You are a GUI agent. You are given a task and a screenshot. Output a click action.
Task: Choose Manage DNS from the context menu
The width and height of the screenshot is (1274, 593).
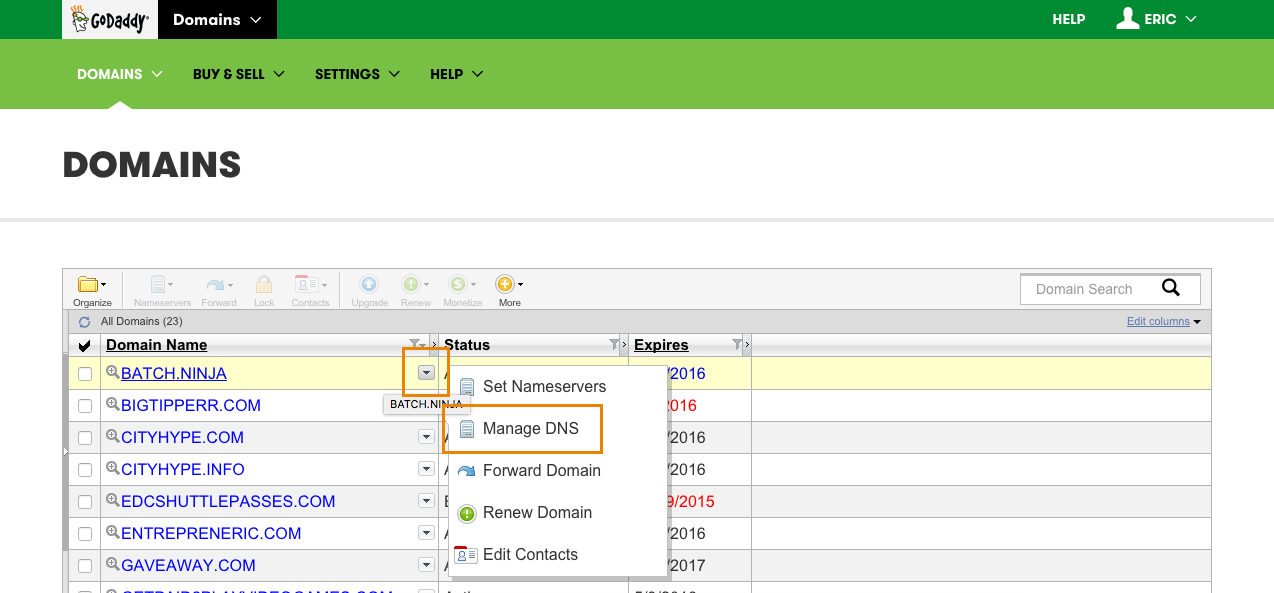coord(530,429)
